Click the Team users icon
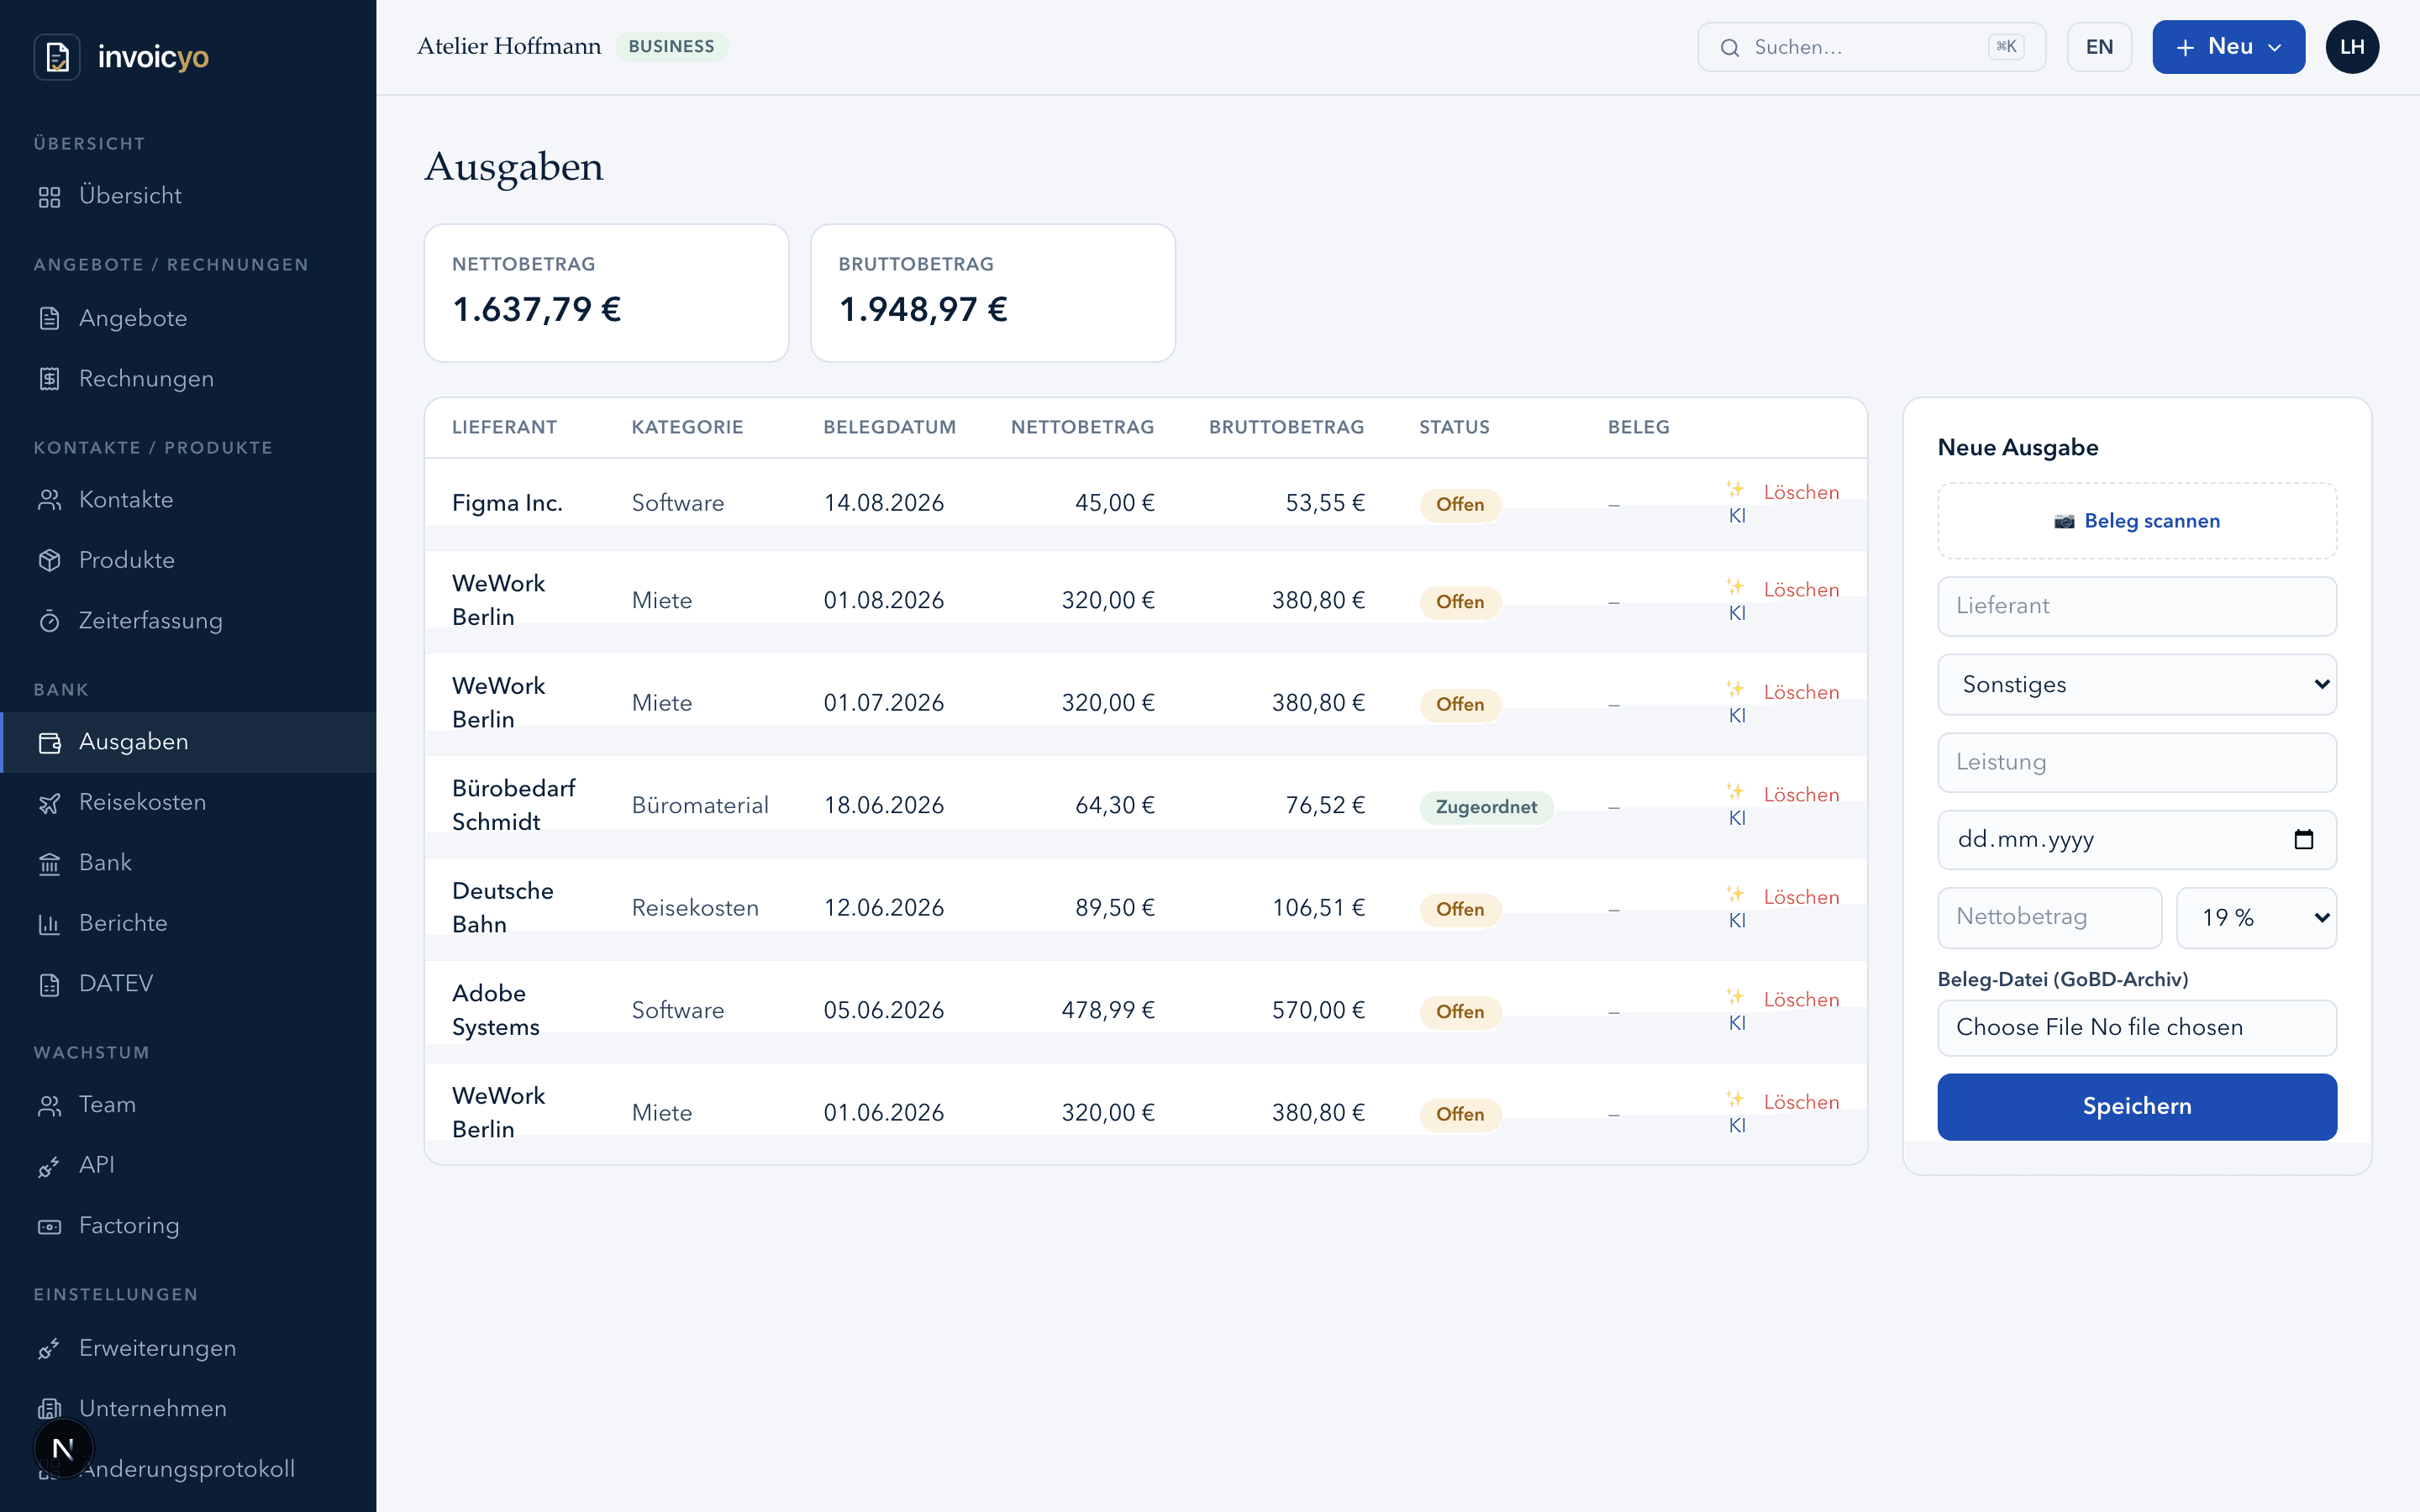The width and height of the screenshot is (2420, 1512). click(x=50, y=1105)
